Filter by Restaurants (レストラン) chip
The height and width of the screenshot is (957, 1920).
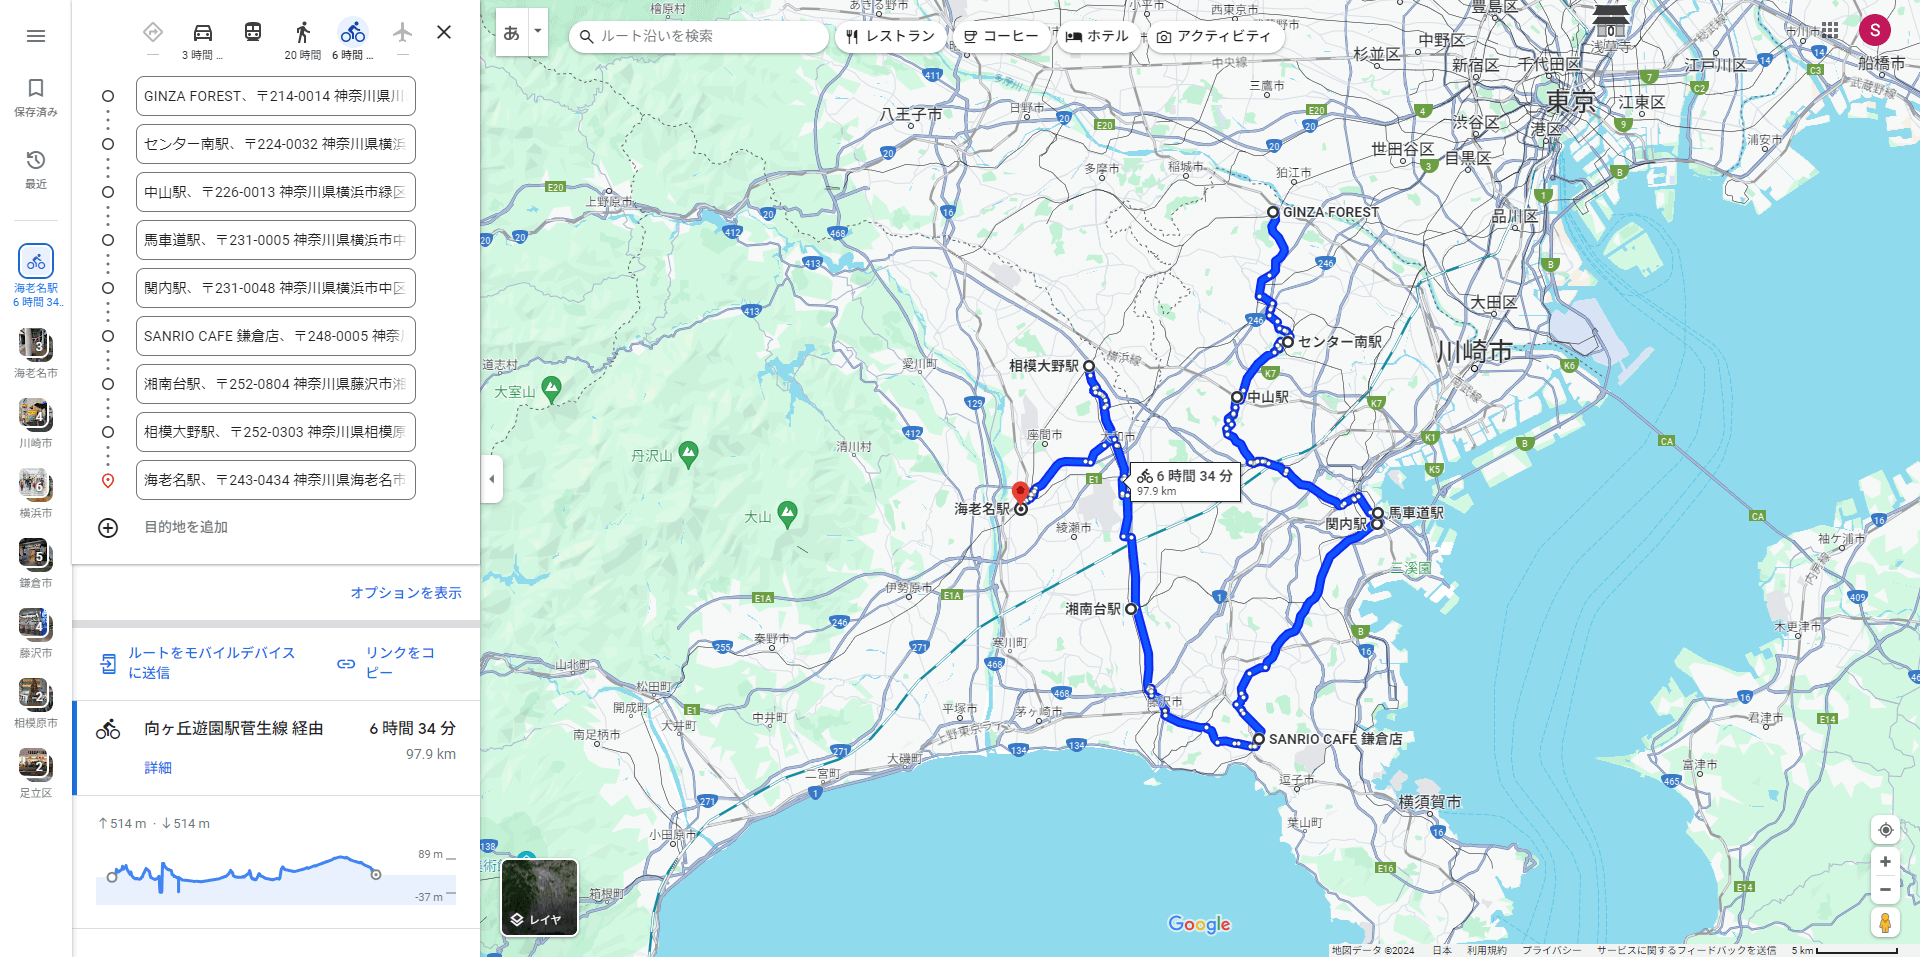[889, 36]
